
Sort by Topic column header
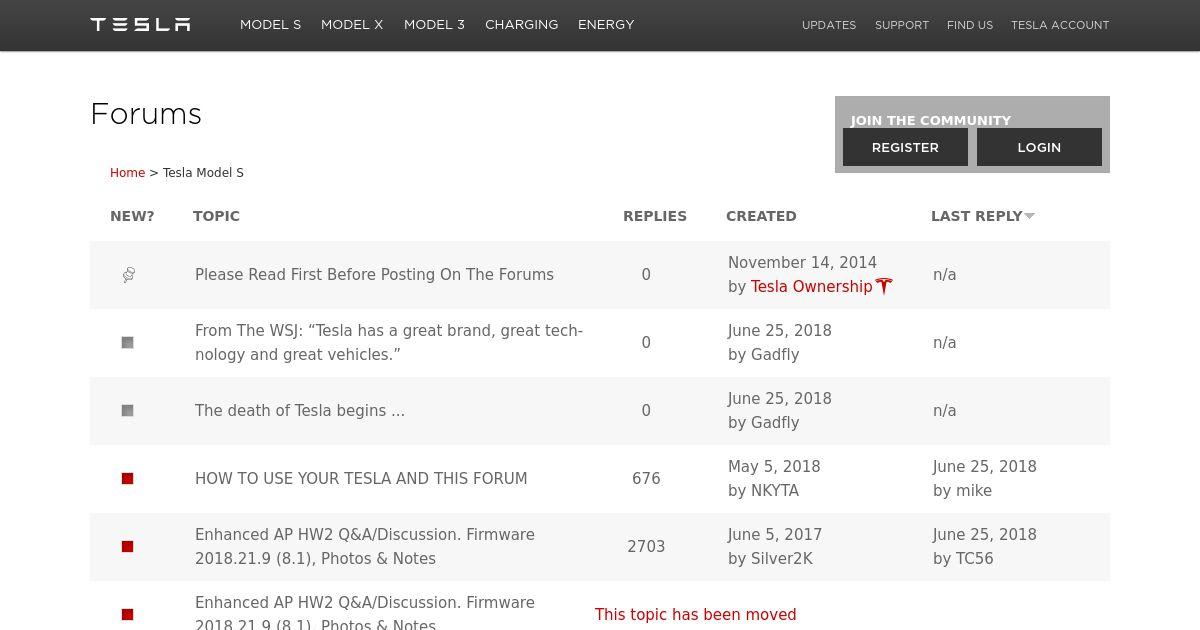[x=216, y=216]
